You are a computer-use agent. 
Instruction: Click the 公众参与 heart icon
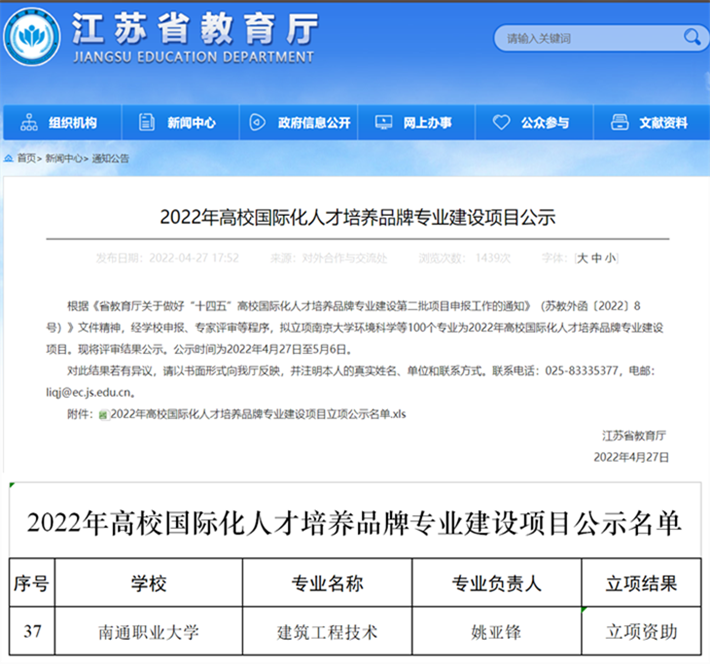[x=501, y=122]
